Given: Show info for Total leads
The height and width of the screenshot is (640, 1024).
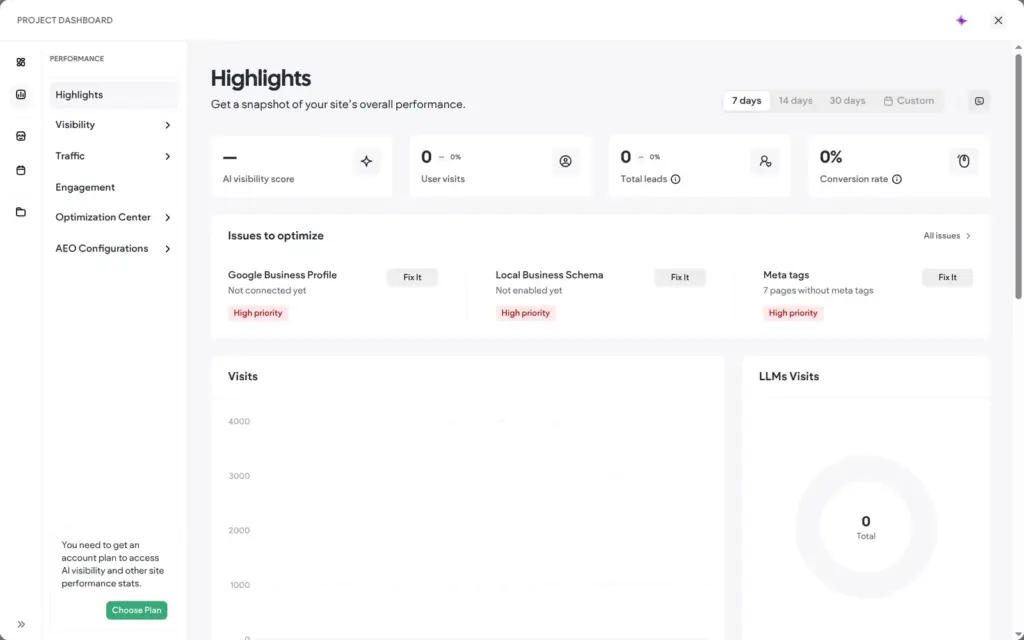Looking at the screenshot, I should [675, 179].
